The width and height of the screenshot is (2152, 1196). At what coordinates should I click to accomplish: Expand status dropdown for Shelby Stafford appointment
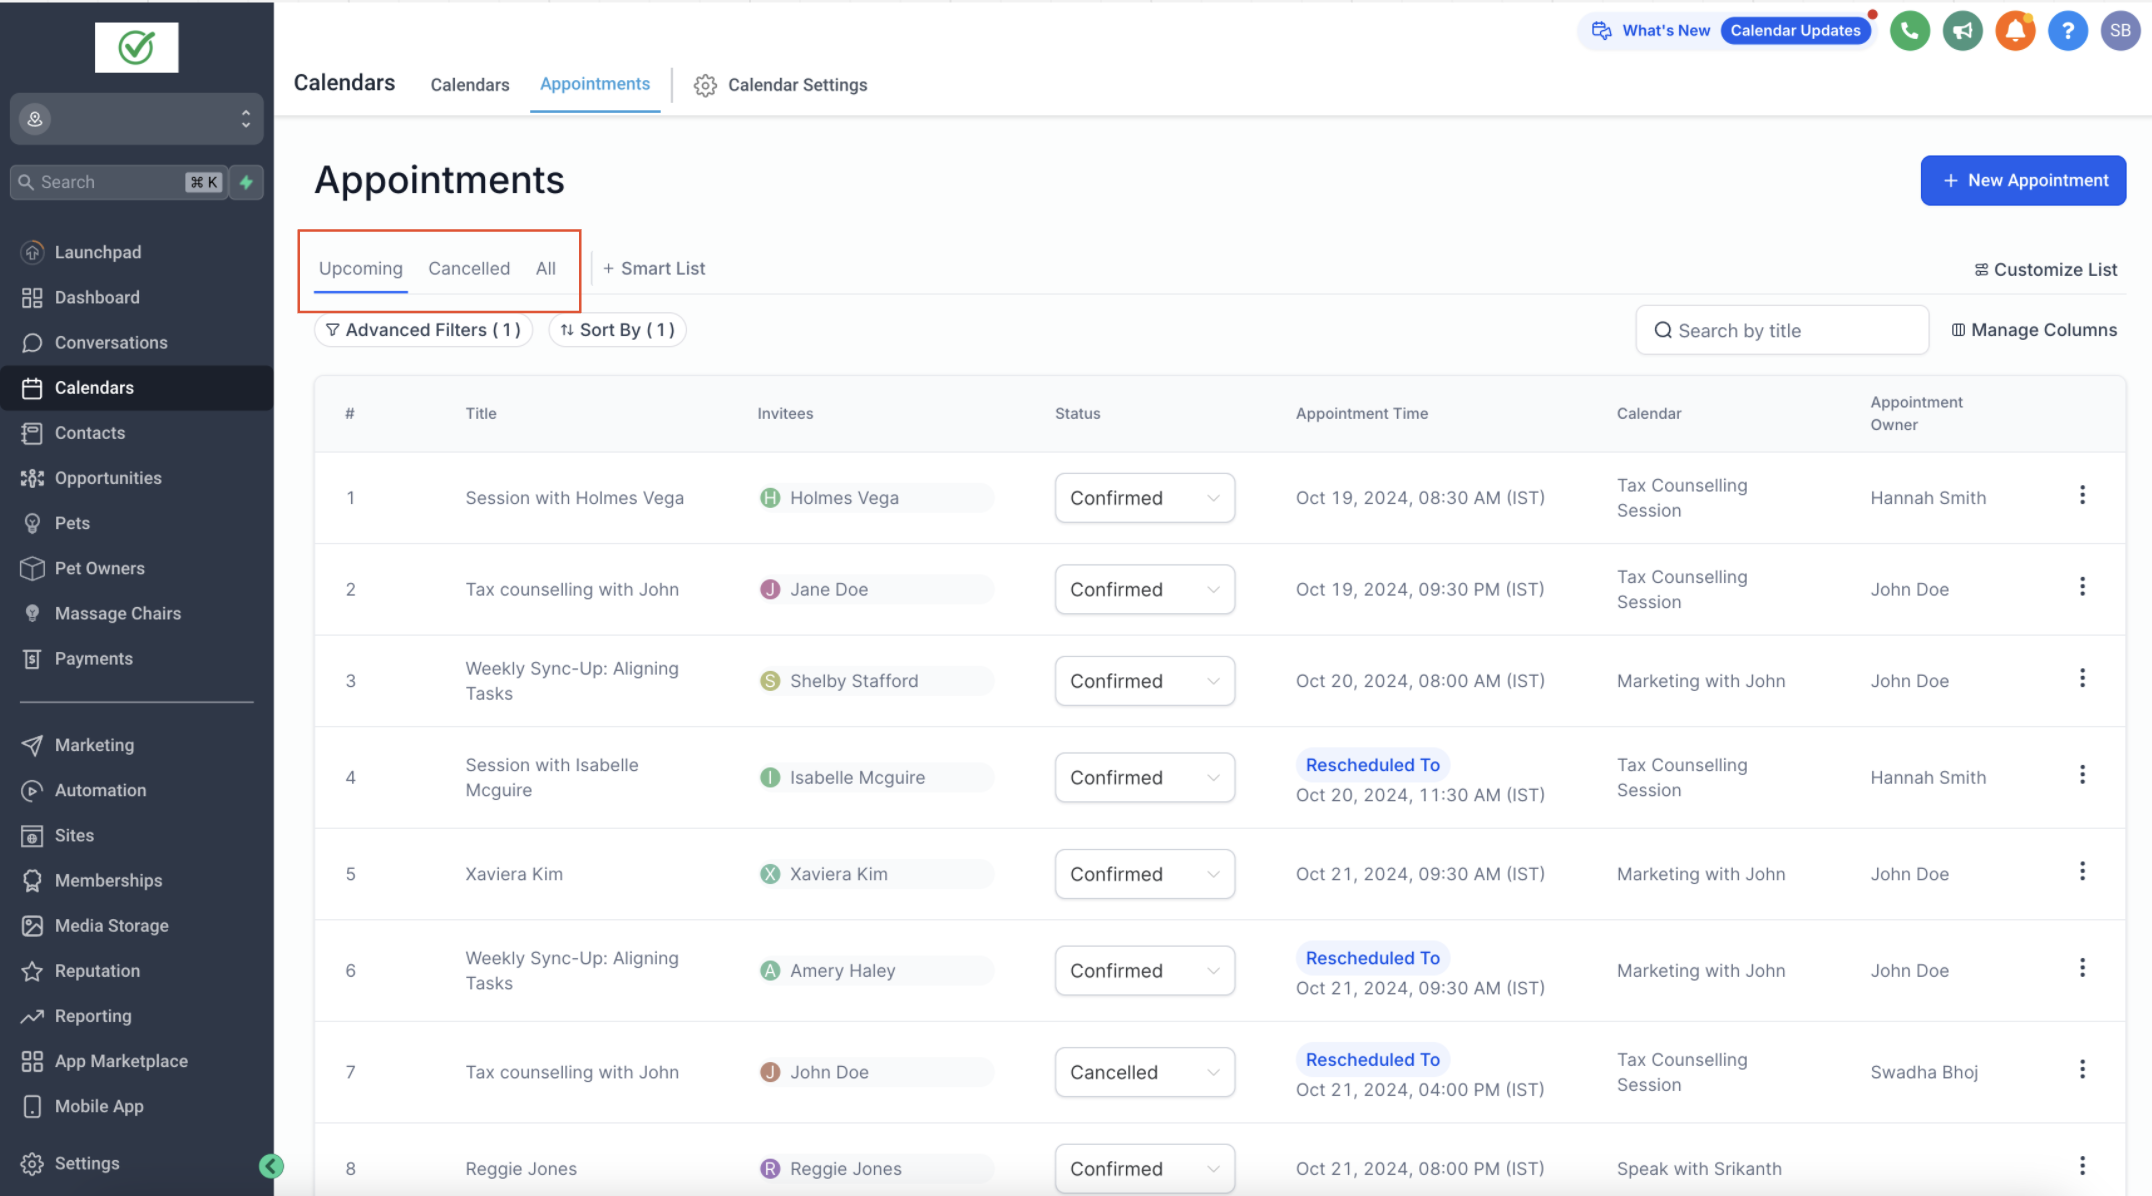click(x=1144, y=681)
